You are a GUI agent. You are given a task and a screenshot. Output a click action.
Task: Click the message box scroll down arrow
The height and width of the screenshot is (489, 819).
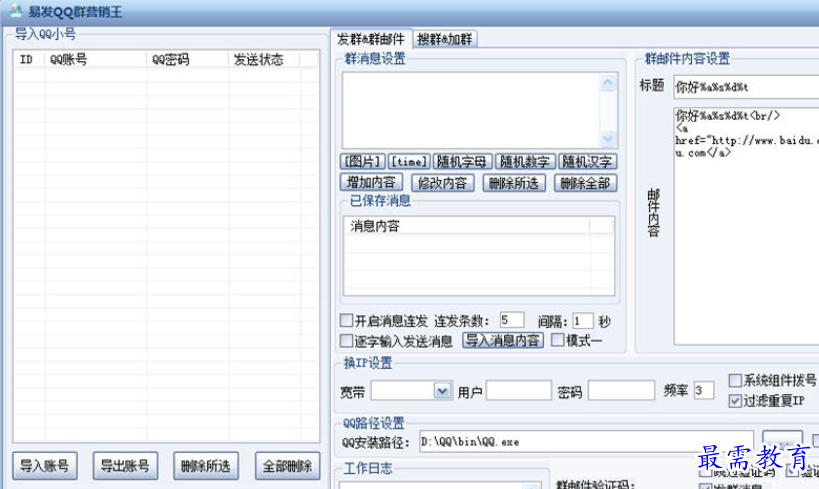tap(608, 138)
